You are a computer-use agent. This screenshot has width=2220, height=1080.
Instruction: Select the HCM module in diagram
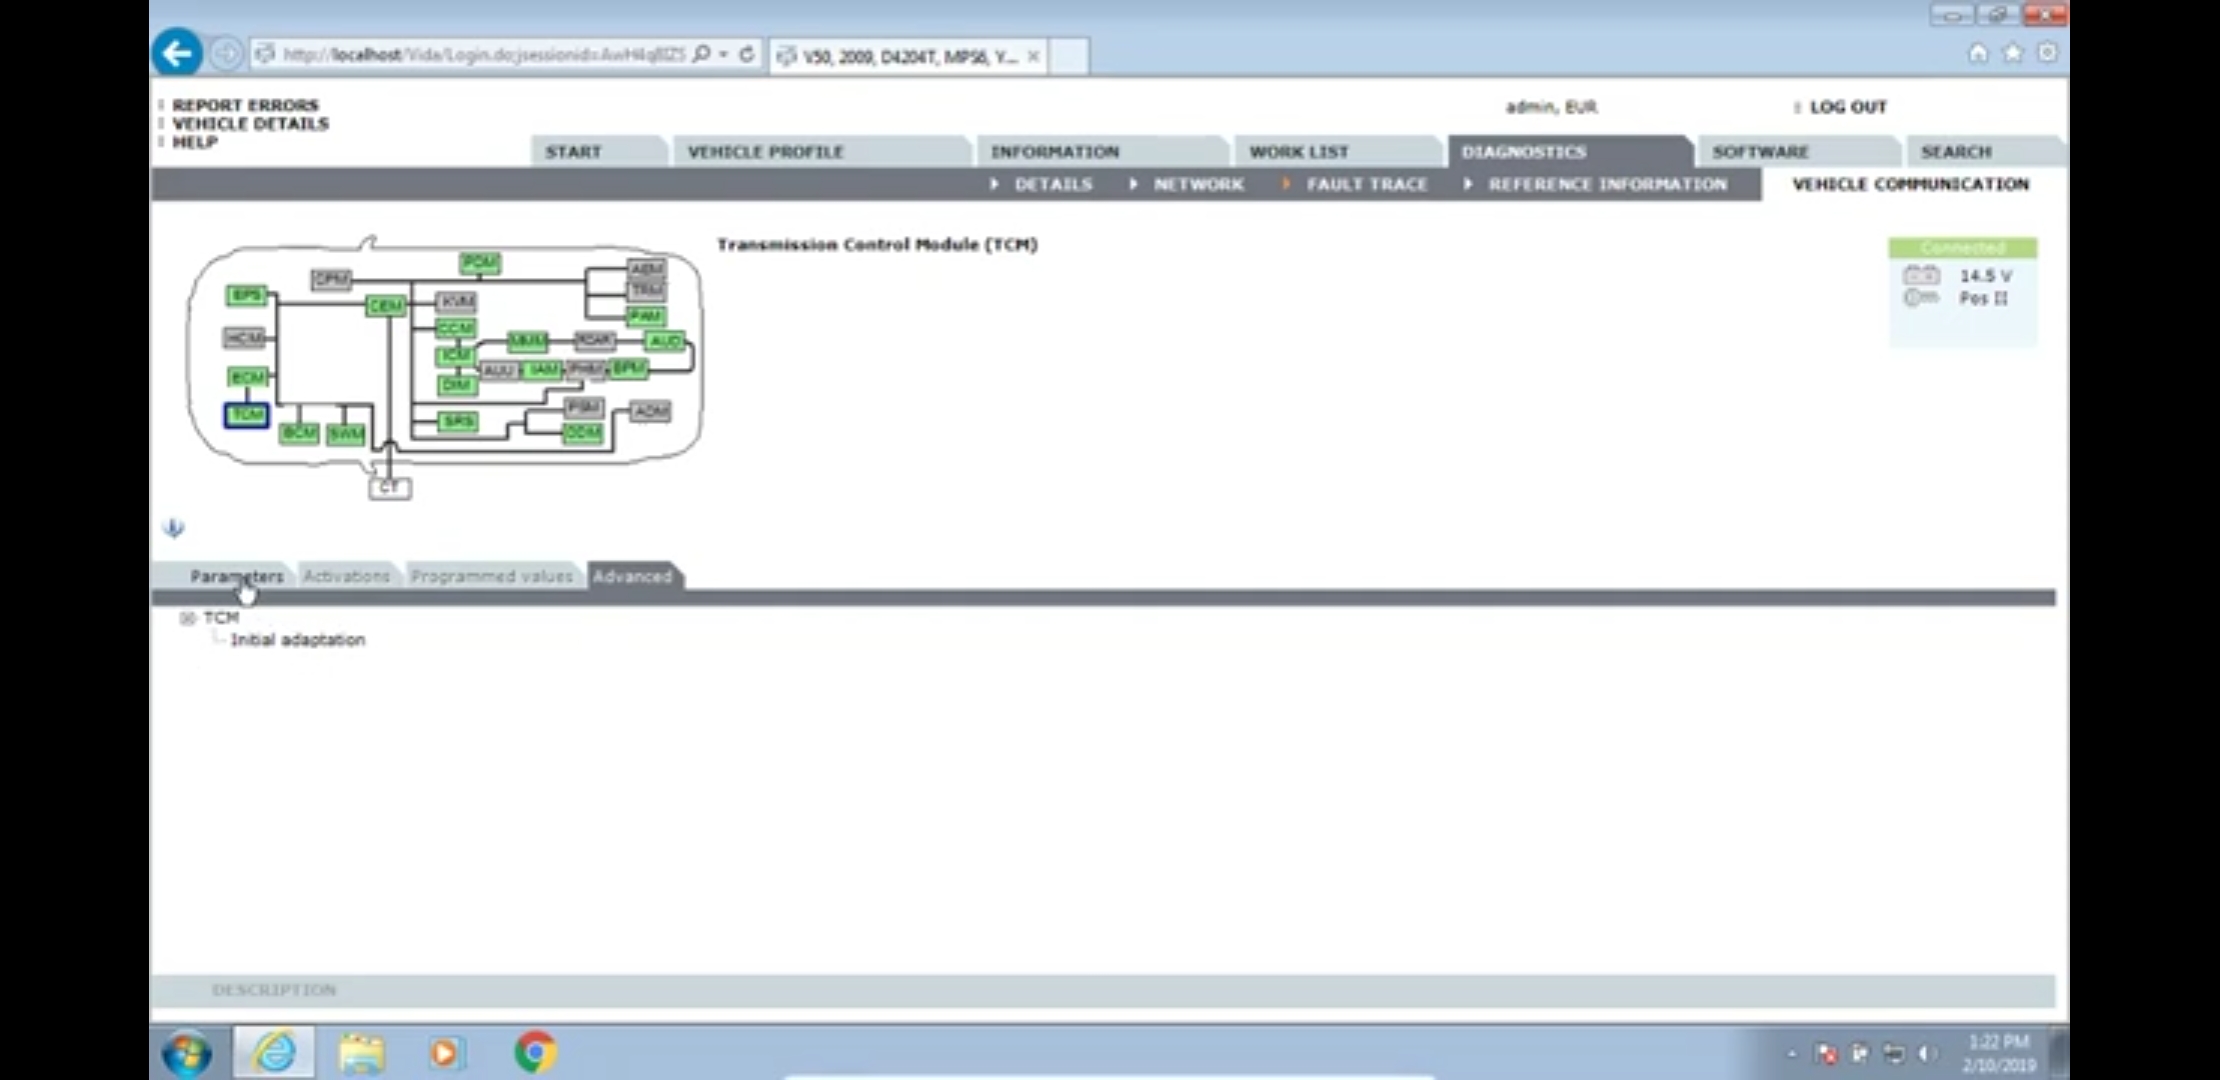(x=245, y=338)
